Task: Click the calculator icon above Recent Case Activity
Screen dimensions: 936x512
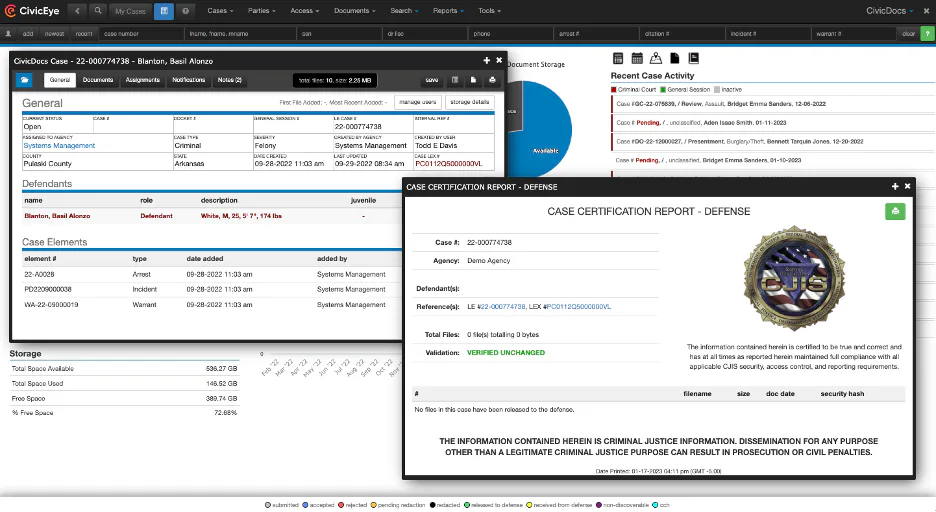Action: pyautogui.click(x=618, y=58)
